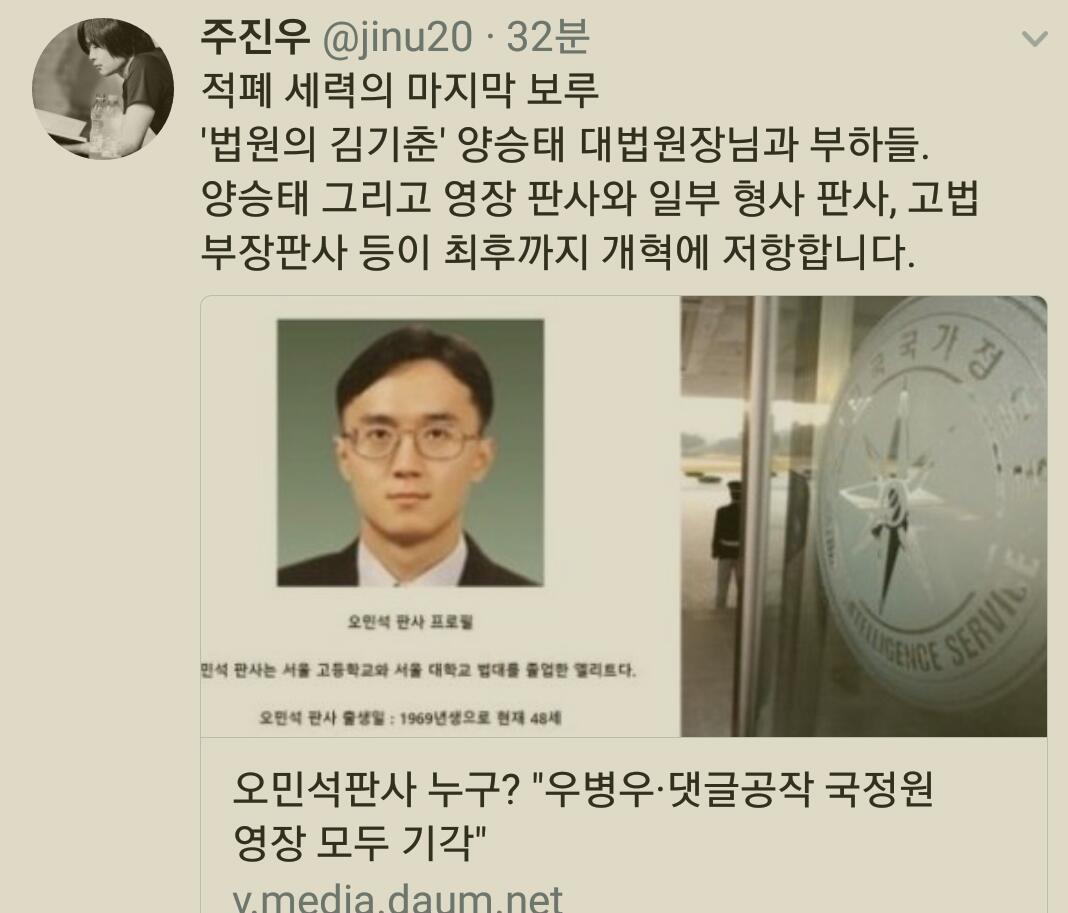Click the guard figure in the right photo
This screenshot has height=913, width=1068.
click(727, 544)
